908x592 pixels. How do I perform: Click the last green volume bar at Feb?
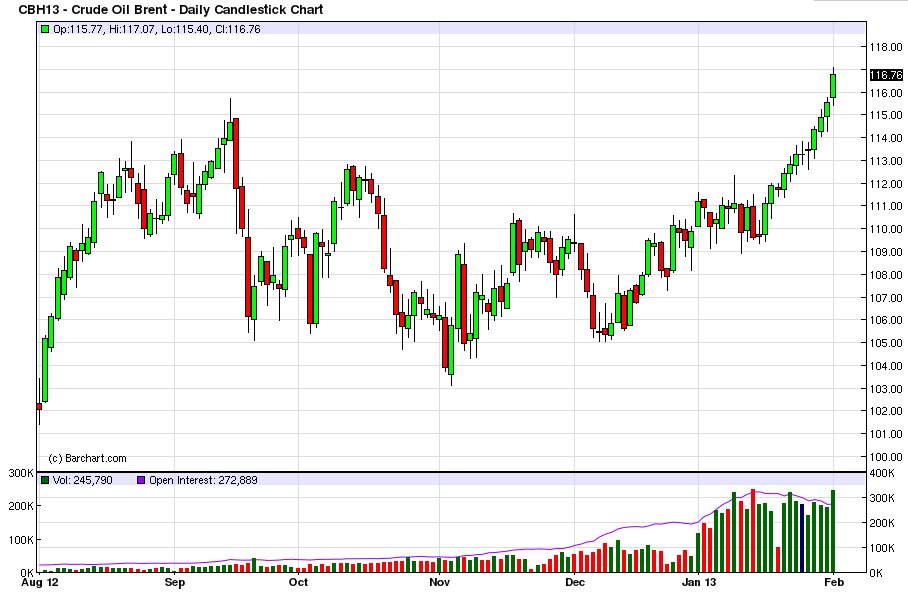tap(833, 531)
